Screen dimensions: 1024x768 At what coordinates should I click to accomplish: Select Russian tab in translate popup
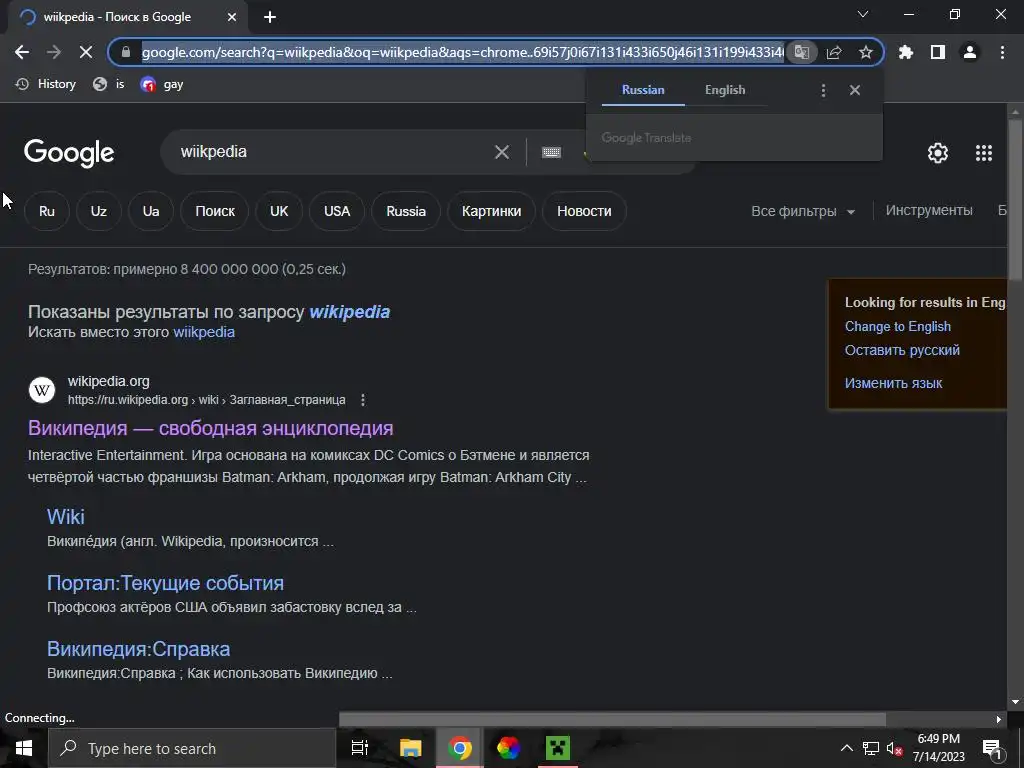click(x=643, y=90)
